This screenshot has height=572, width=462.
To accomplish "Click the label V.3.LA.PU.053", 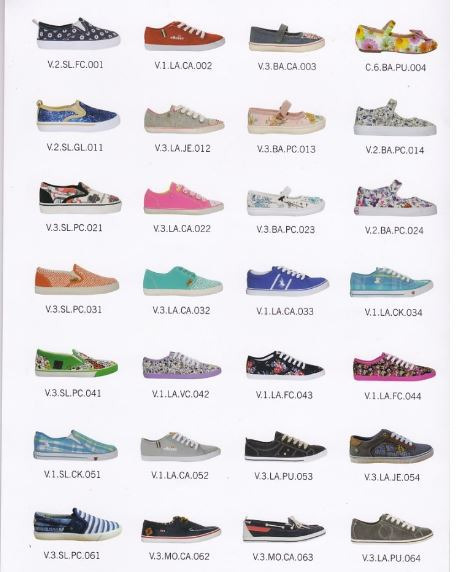I will [x=284, y=476].
